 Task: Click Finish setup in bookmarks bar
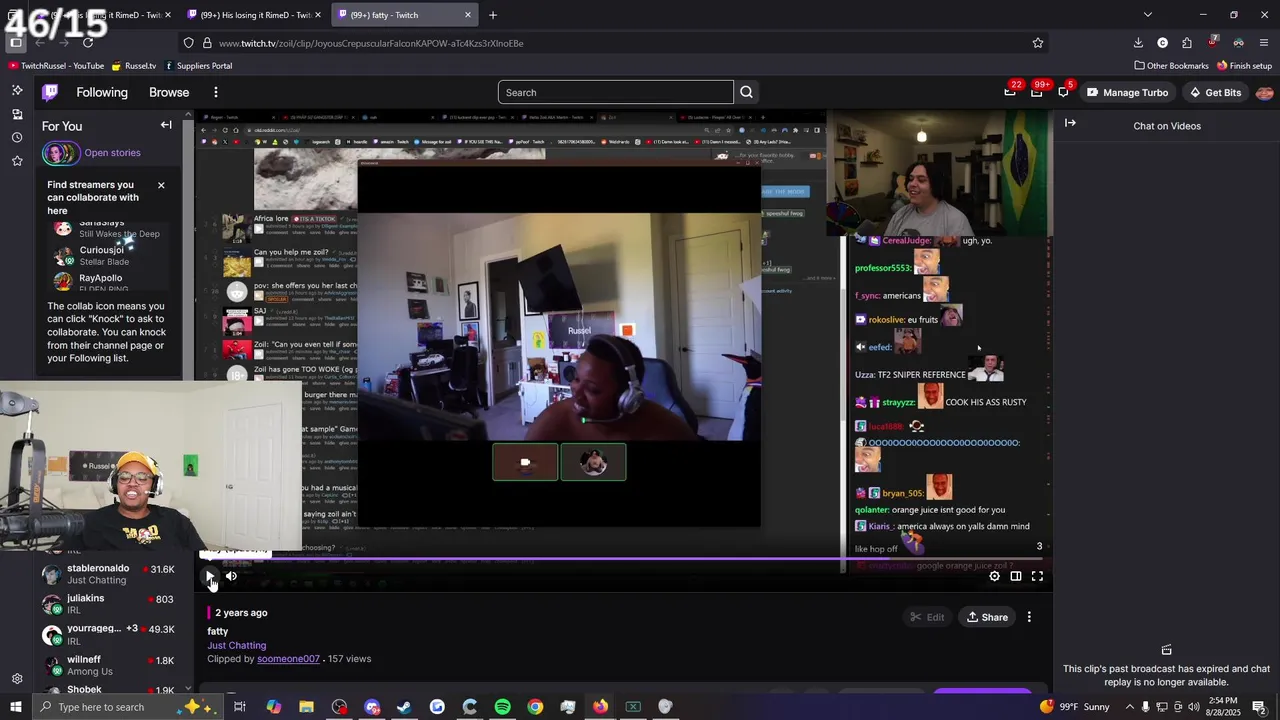click(x=1244, y=66)
